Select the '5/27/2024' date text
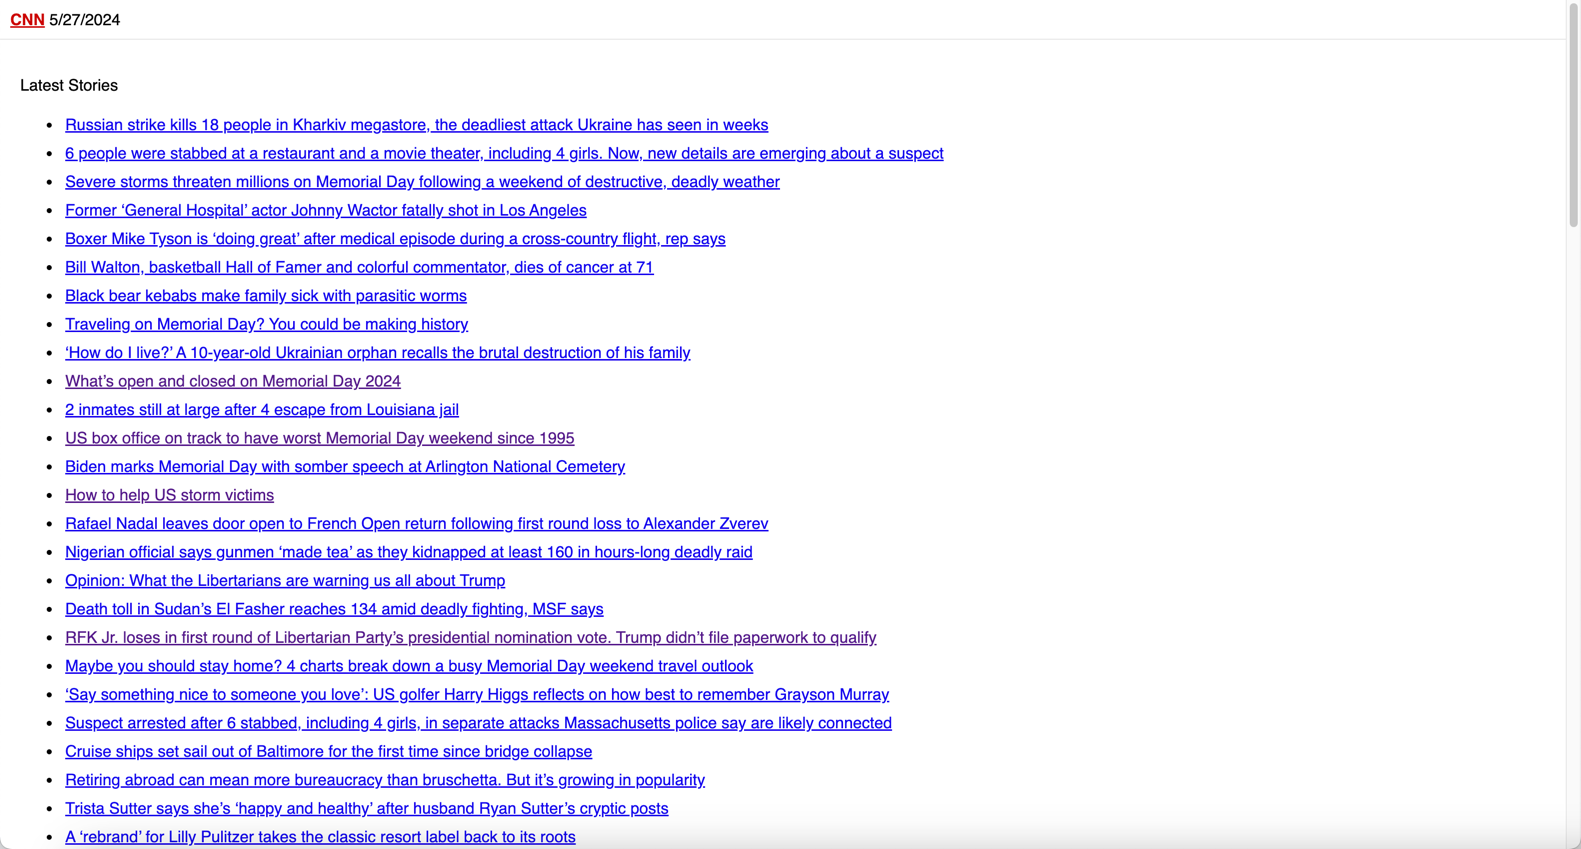Screen dimensions: 1581x849 pyautogui.click(x=85, y=20)
